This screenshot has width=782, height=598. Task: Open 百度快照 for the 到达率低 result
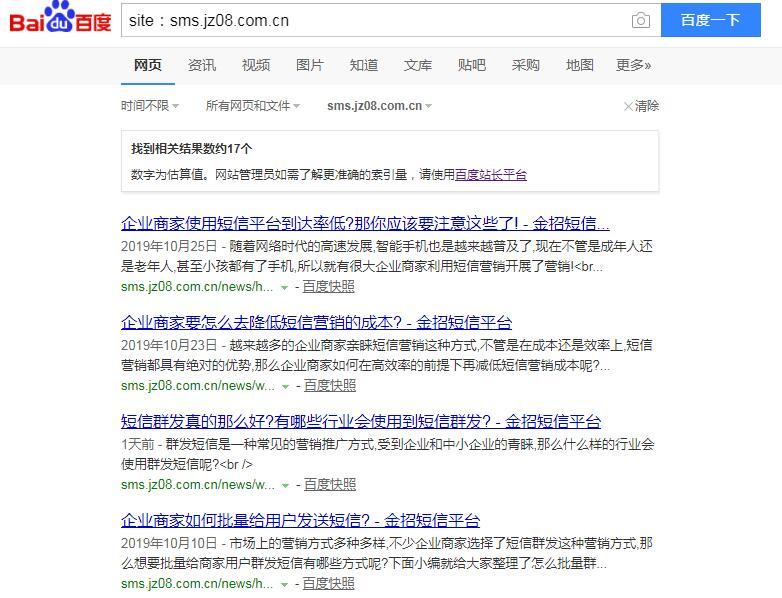328,287
